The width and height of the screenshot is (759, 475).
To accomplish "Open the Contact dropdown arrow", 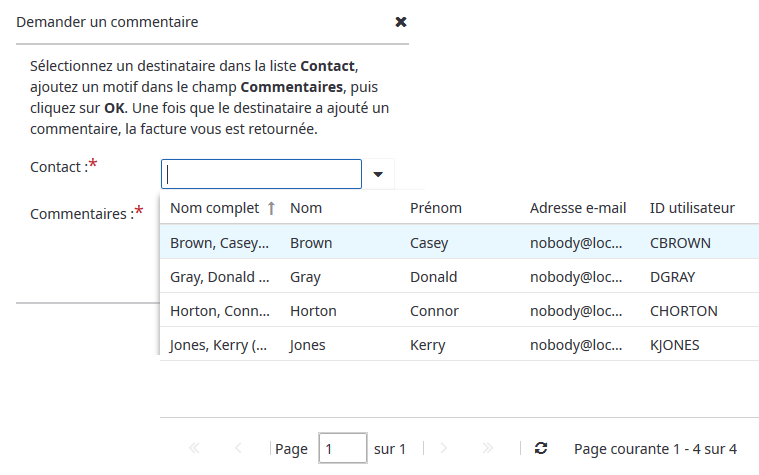I will [x=378, y=174].
